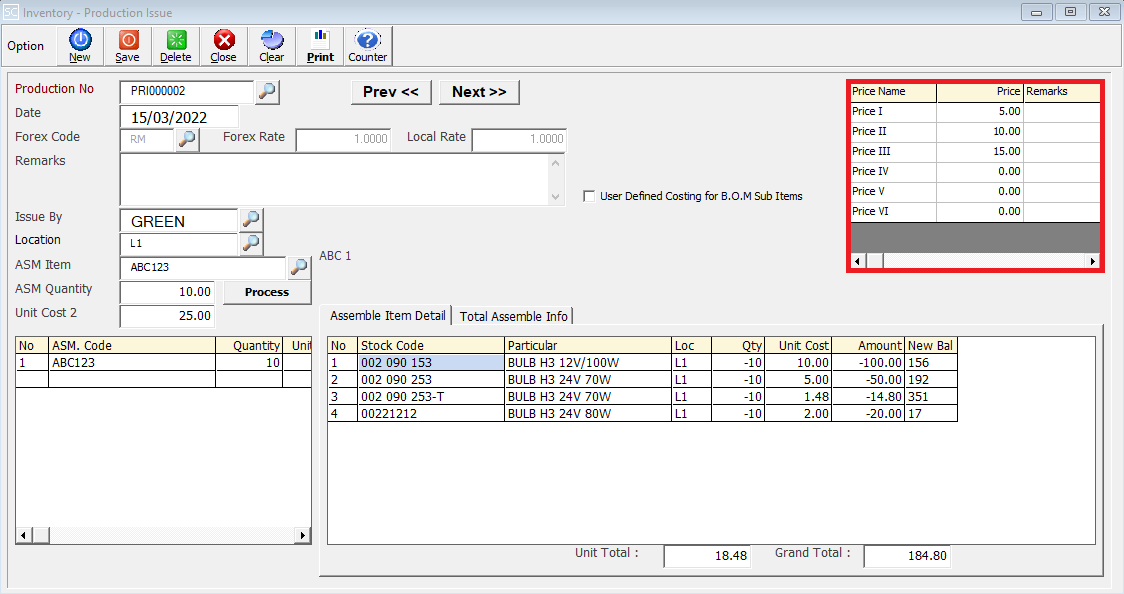1124x594 pixels.
Task: Click Remarks scroll down arrow
Action: tap(556, 197)
